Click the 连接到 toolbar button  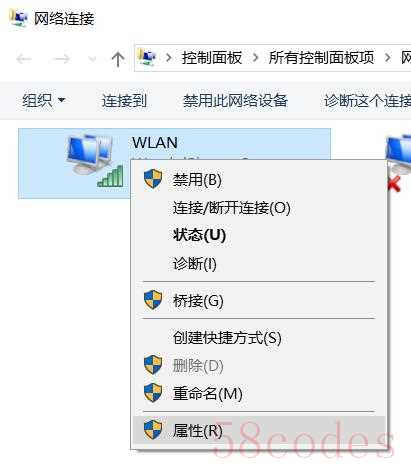(x=124, y=100)
